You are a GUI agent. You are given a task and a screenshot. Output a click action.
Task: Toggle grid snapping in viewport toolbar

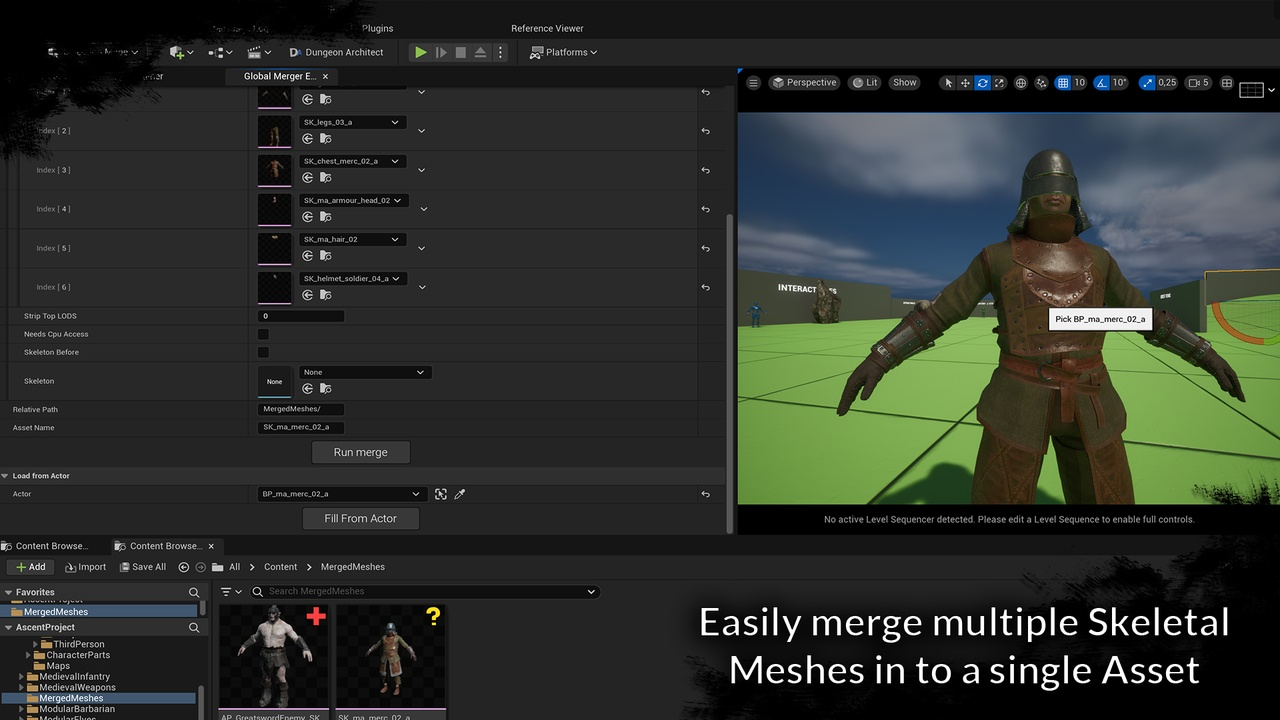pyautogui.click(x=1063, y=83)
